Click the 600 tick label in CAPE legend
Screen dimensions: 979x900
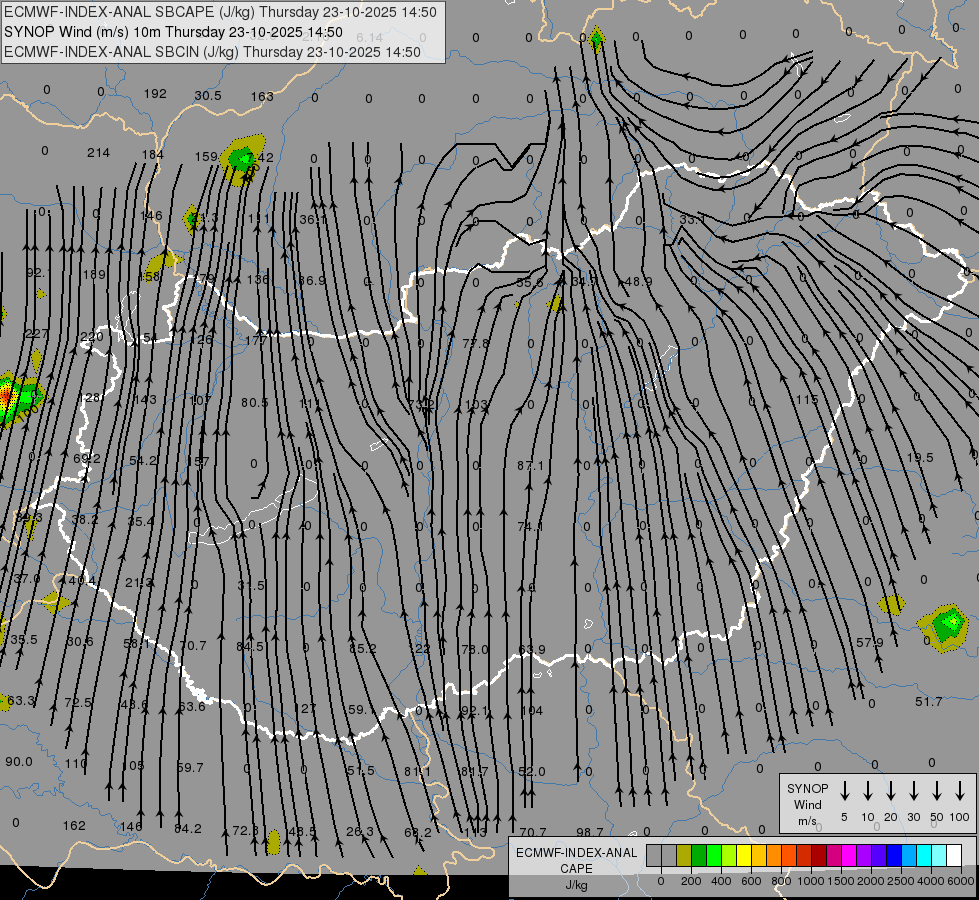tap(751, 881)
